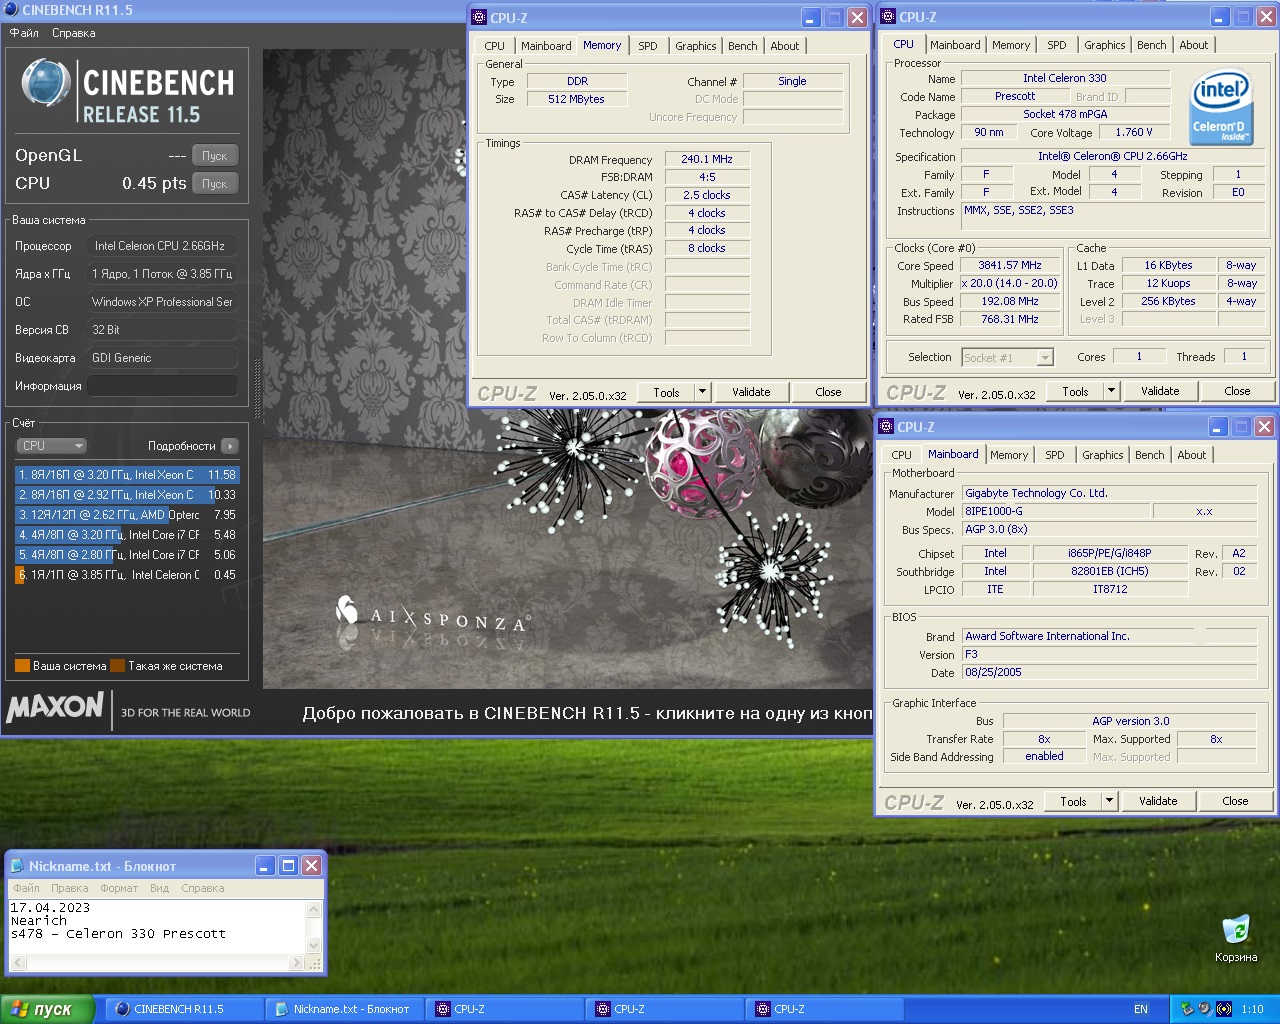Click Core Speed value 3841.57 MHz
The width and height of the screenshot is (1280, 1024).
1010,266
